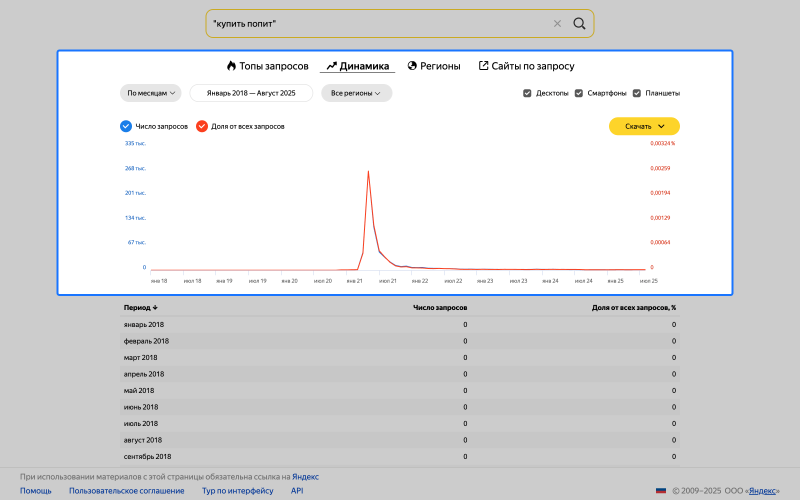
Task: Click the globe icon beside Регионы
Action: [x=412, y=66]
